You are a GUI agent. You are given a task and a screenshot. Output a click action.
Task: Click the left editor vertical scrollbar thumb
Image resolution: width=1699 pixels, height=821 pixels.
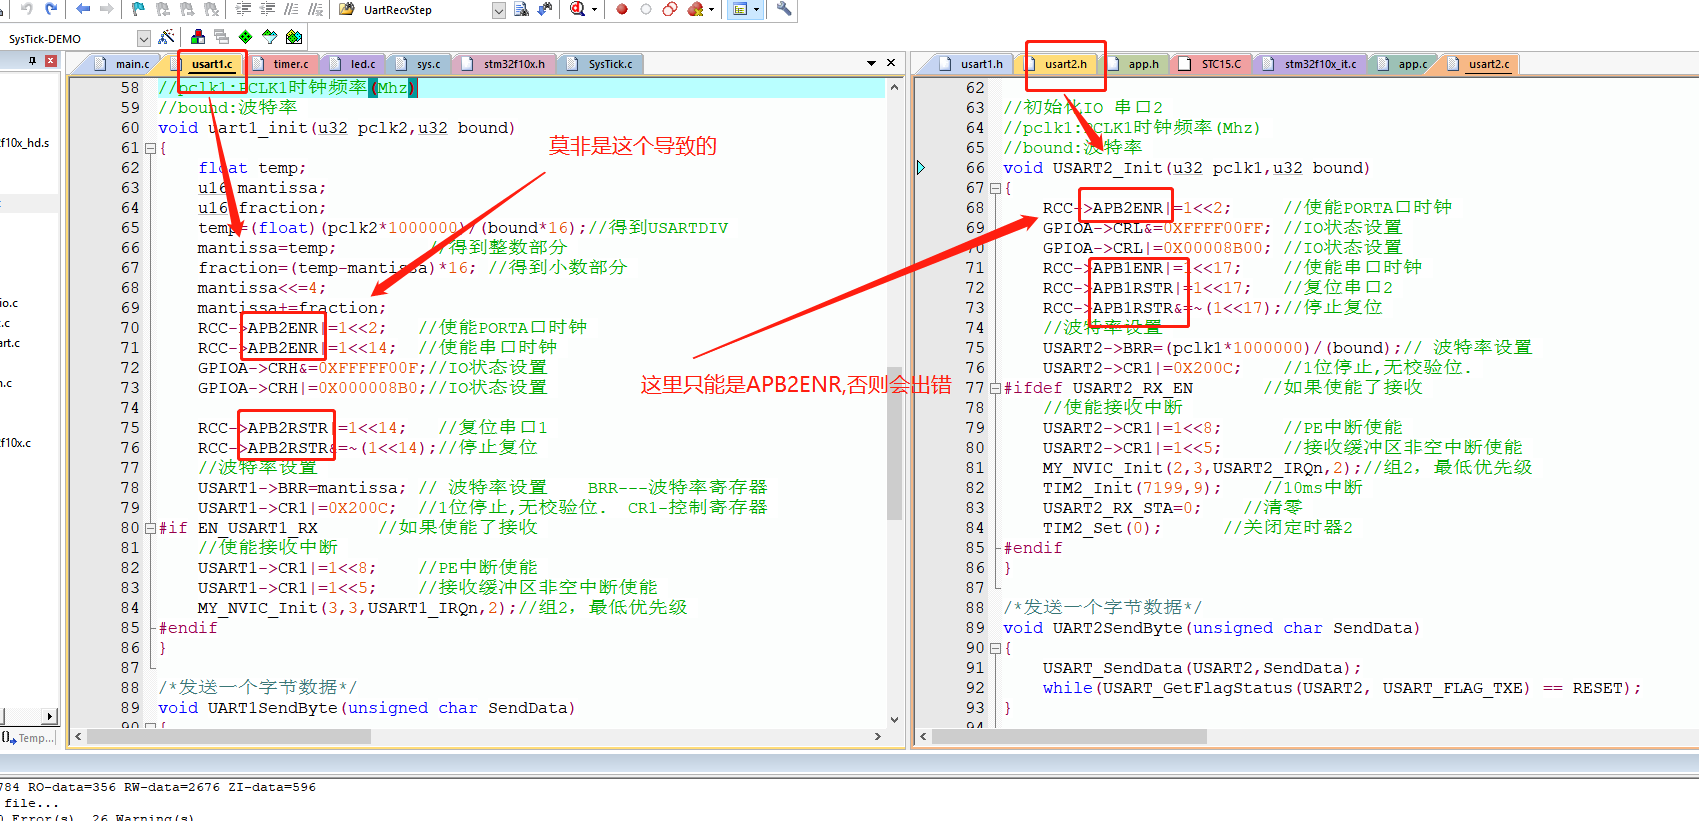pos(894,443)
